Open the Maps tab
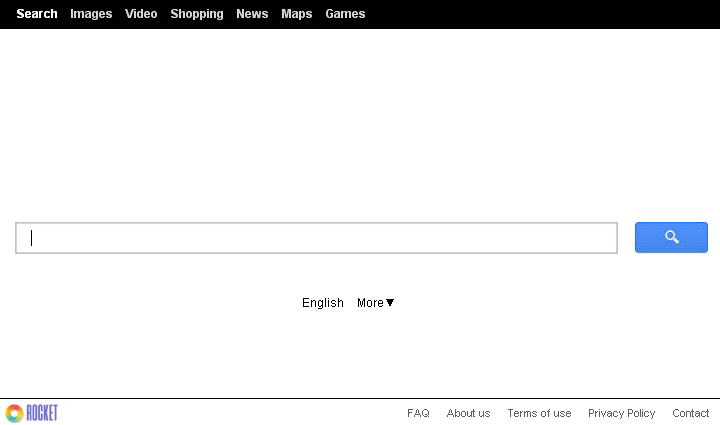This screenshot has height=425, width=720. pyautogui.click(x=297, y=14)
